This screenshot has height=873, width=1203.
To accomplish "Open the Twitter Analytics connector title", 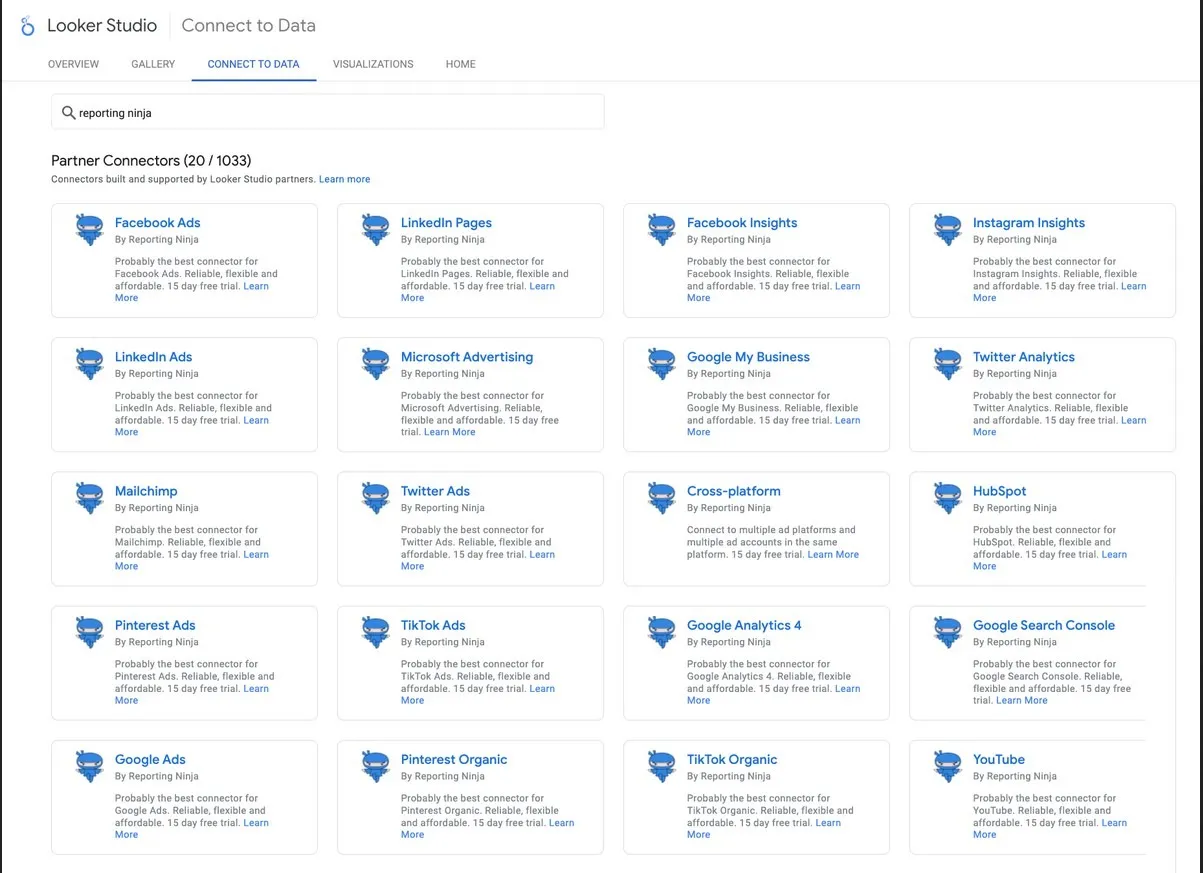I will pos(1024,357).
